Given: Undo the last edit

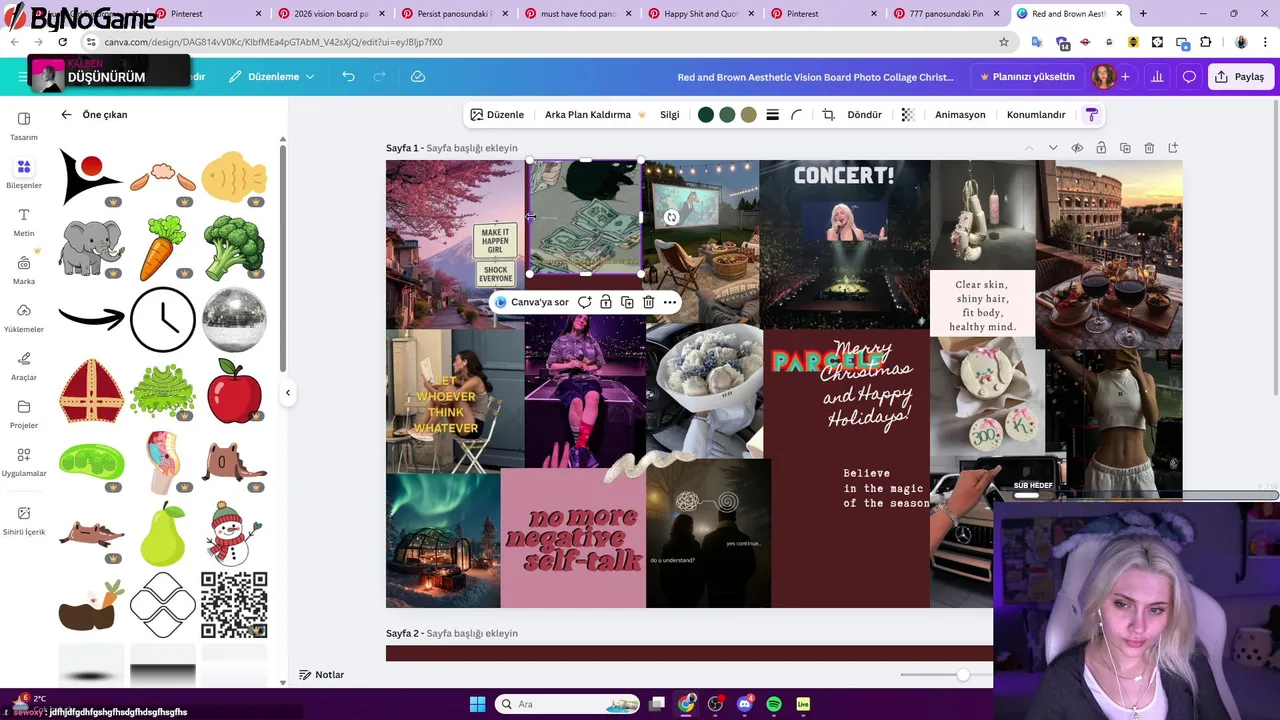Looking at the screenshot, I should click(x=348, y=77).
